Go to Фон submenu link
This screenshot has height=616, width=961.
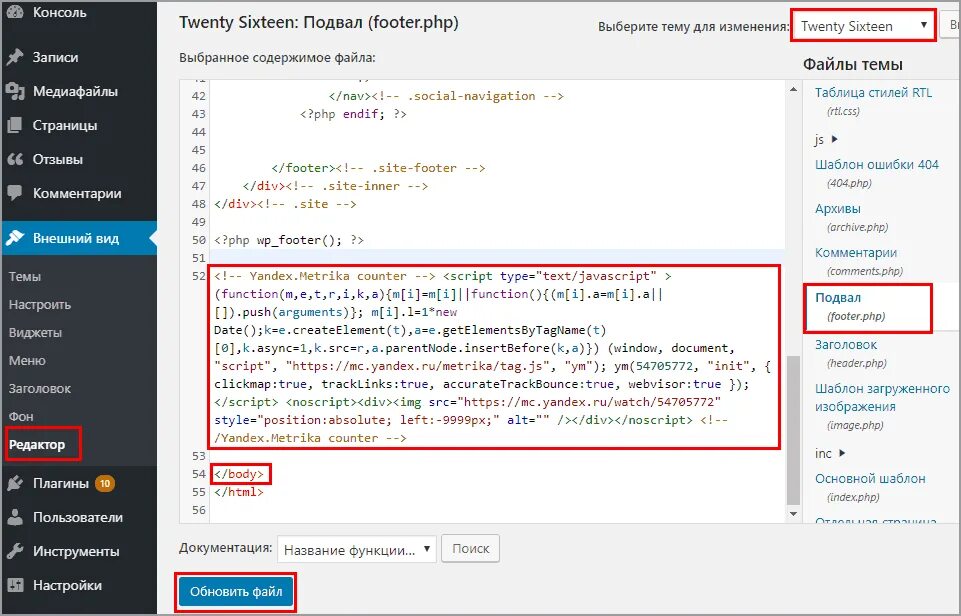21,416
